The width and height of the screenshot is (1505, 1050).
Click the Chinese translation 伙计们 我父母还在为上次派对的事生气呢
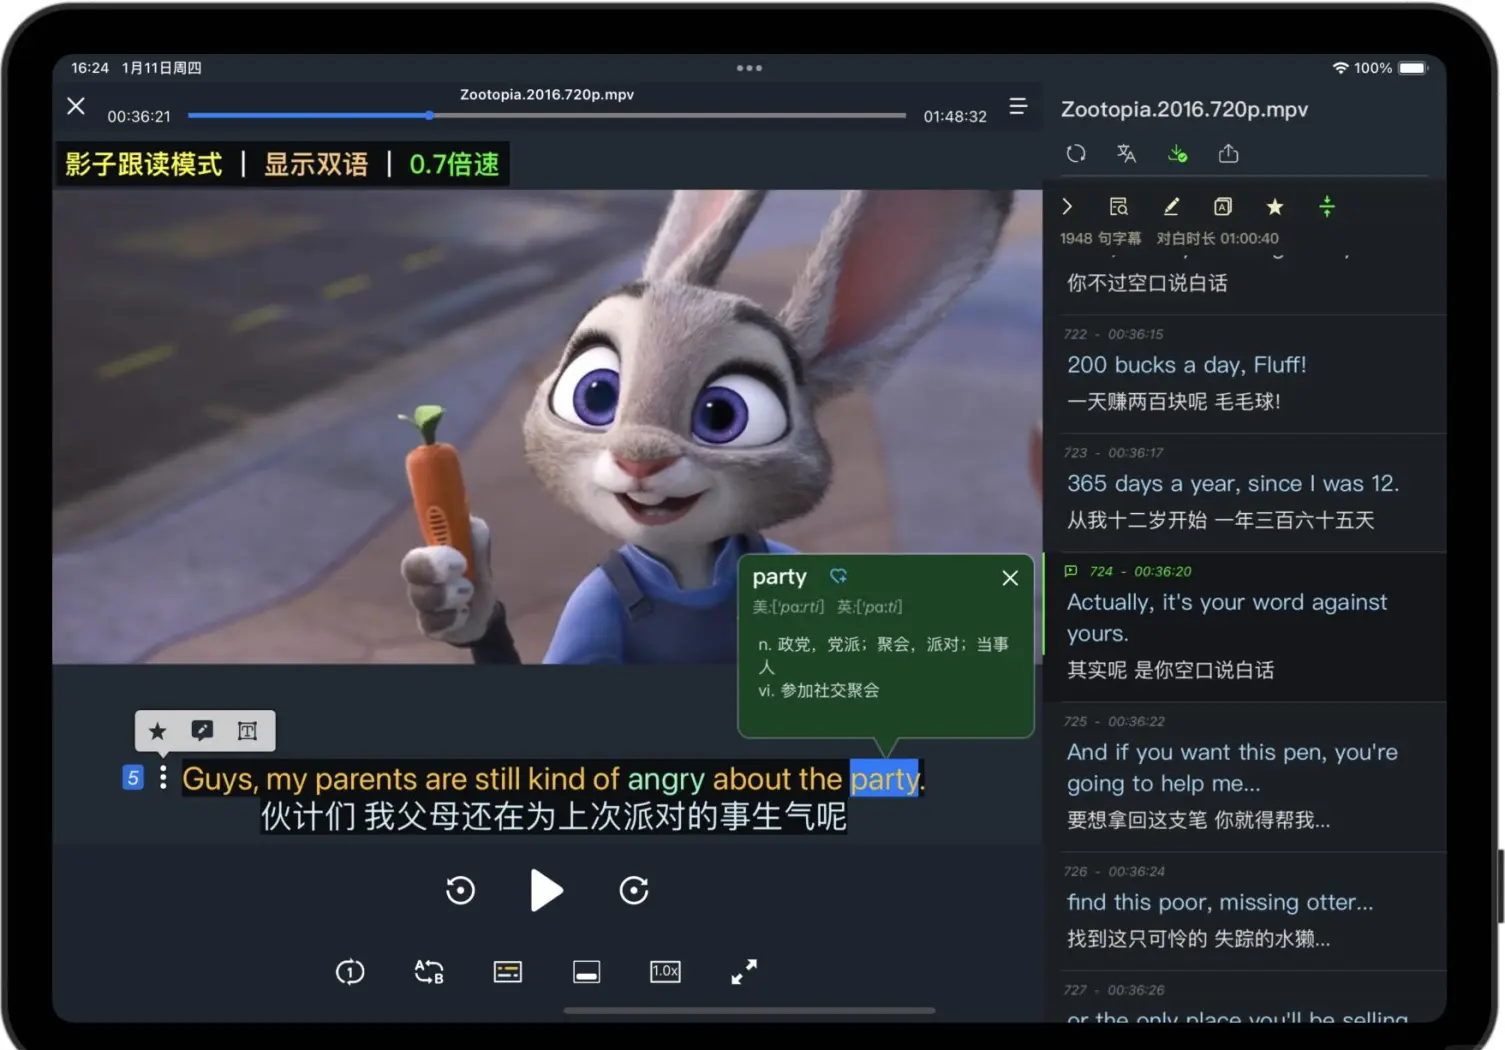554,817
